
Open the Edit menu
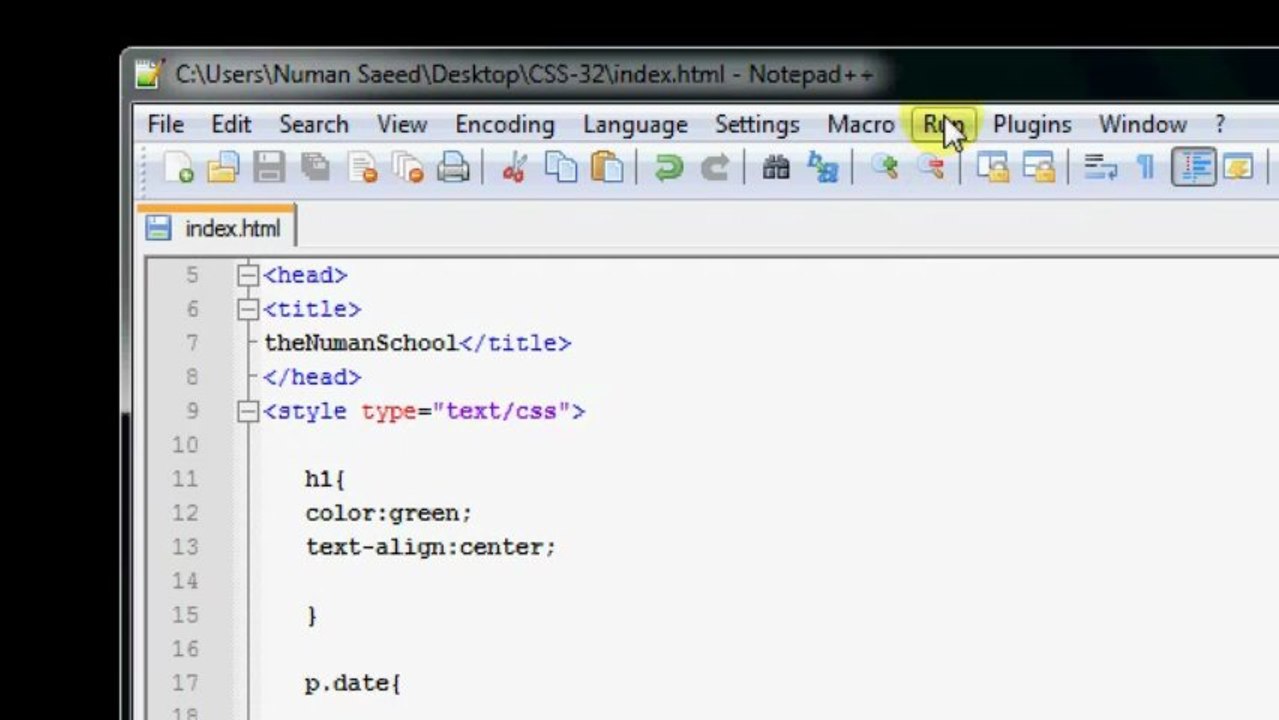coord(231,124)
